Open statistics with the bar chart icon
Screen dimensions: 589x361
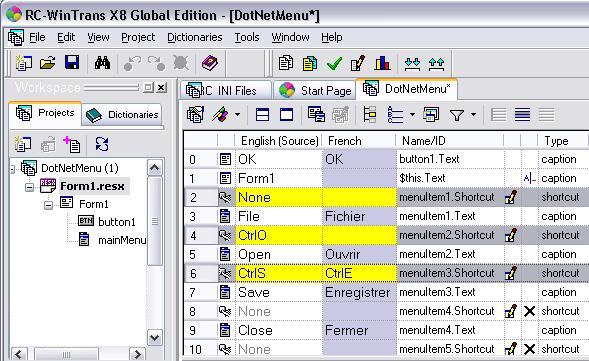coord(382,63)
